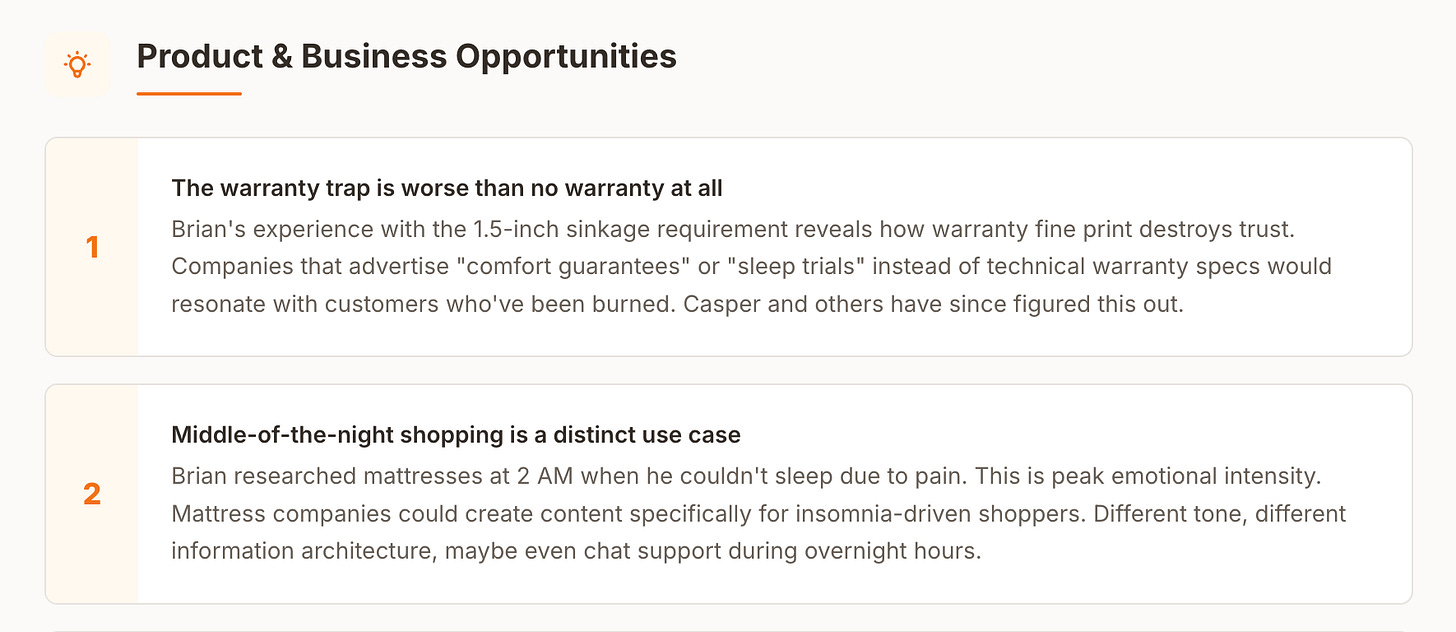Select the Product & Business Opportunities heading
This screenshot has width=1456, height=632.
(406, 56)
